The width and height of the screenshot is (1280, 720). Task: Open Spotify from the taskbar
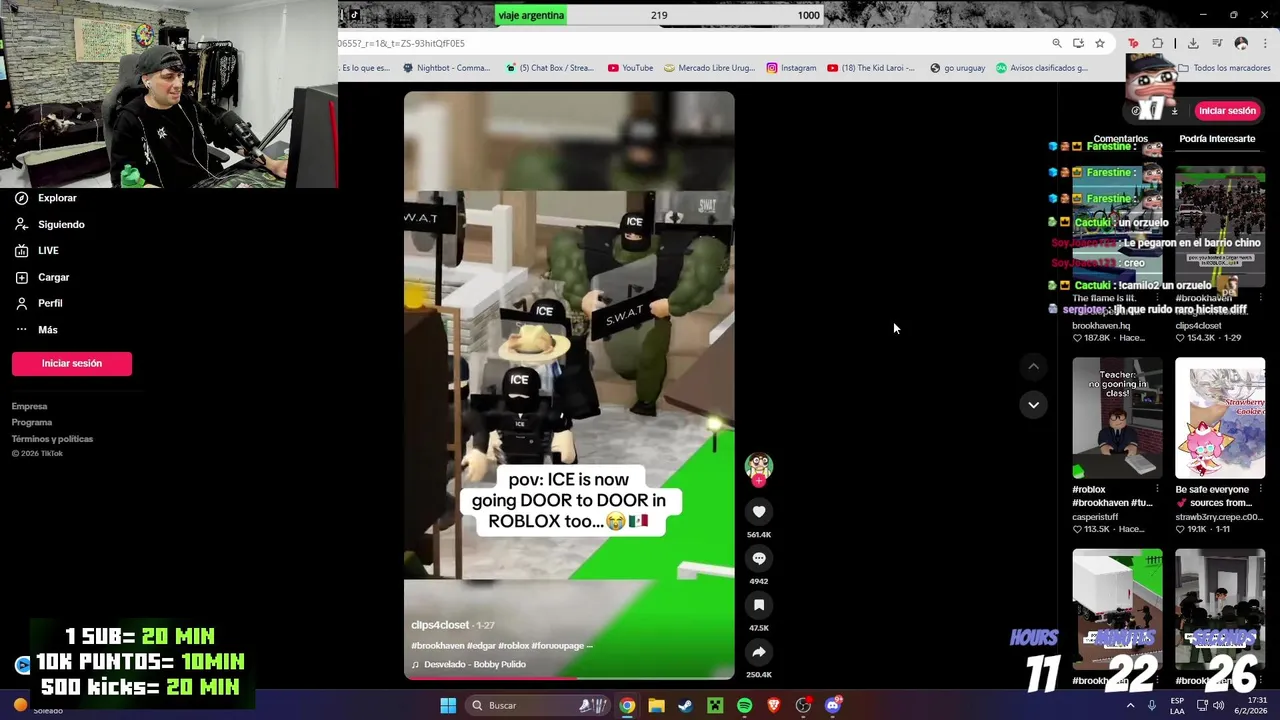tap(744, 706)
